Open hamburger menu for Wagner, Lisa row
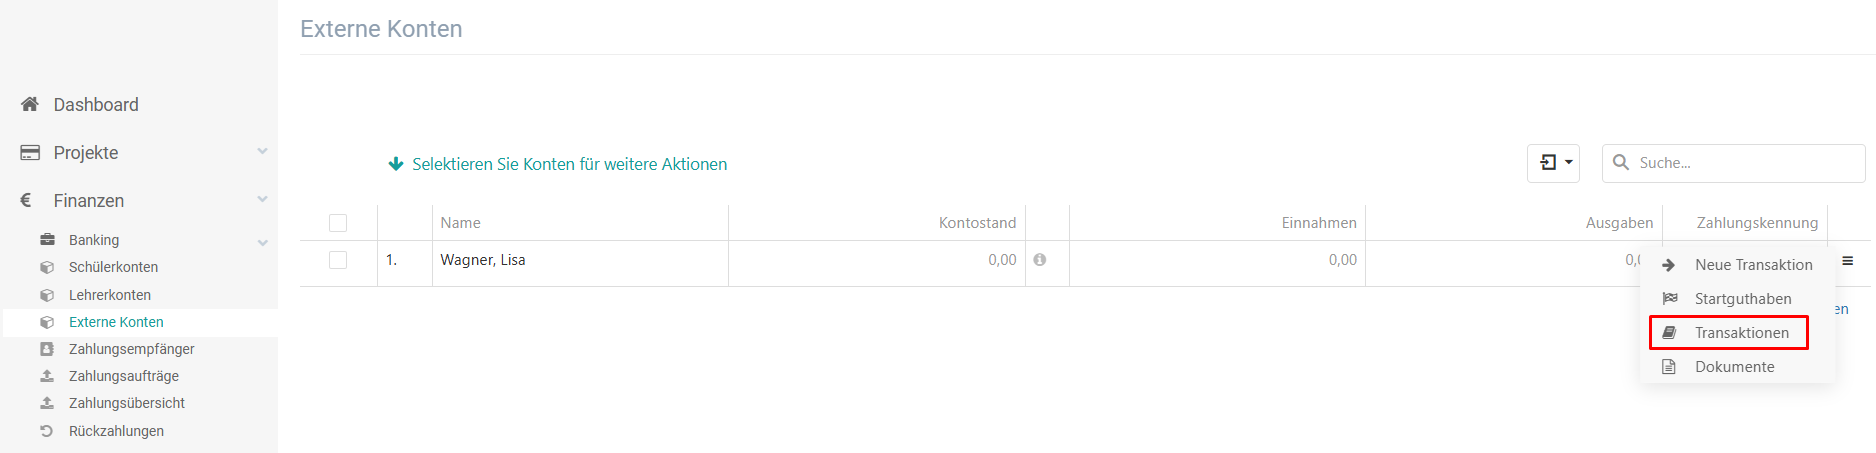 coord(1848,261)
